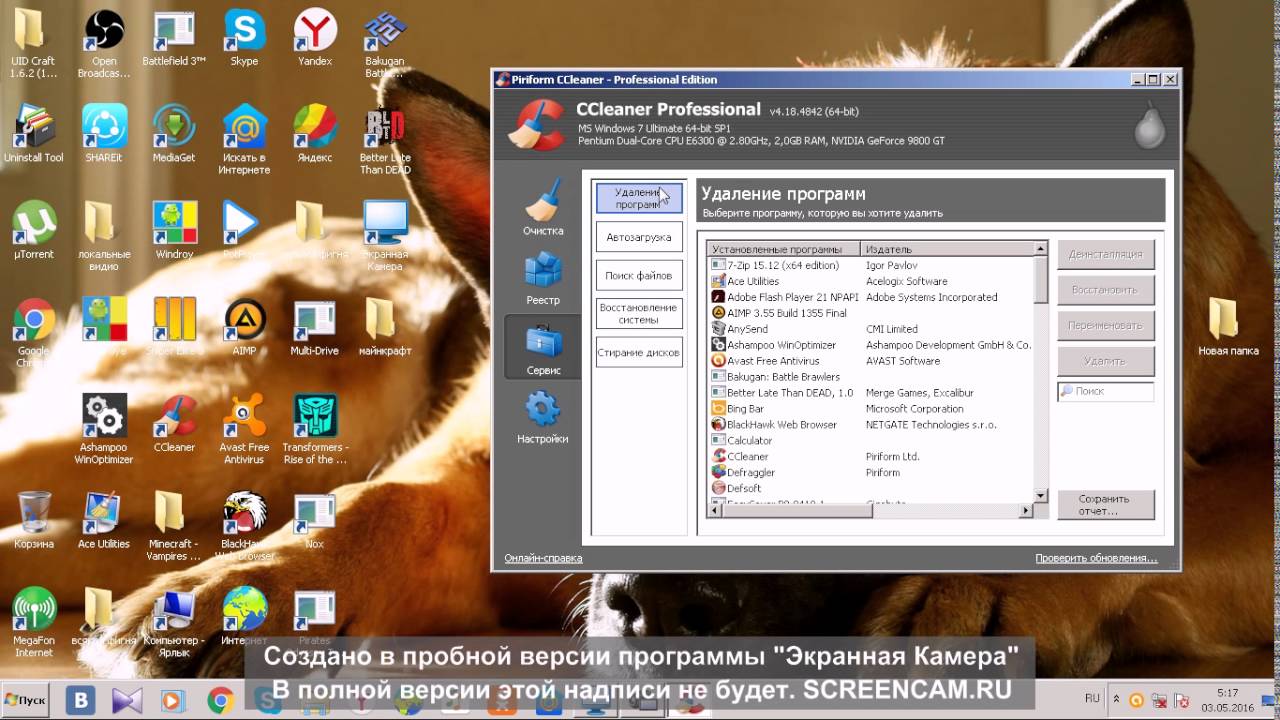Select the AnySend row in program list
This screenshot has height=720, width=1280.
(x=870, y=329)
